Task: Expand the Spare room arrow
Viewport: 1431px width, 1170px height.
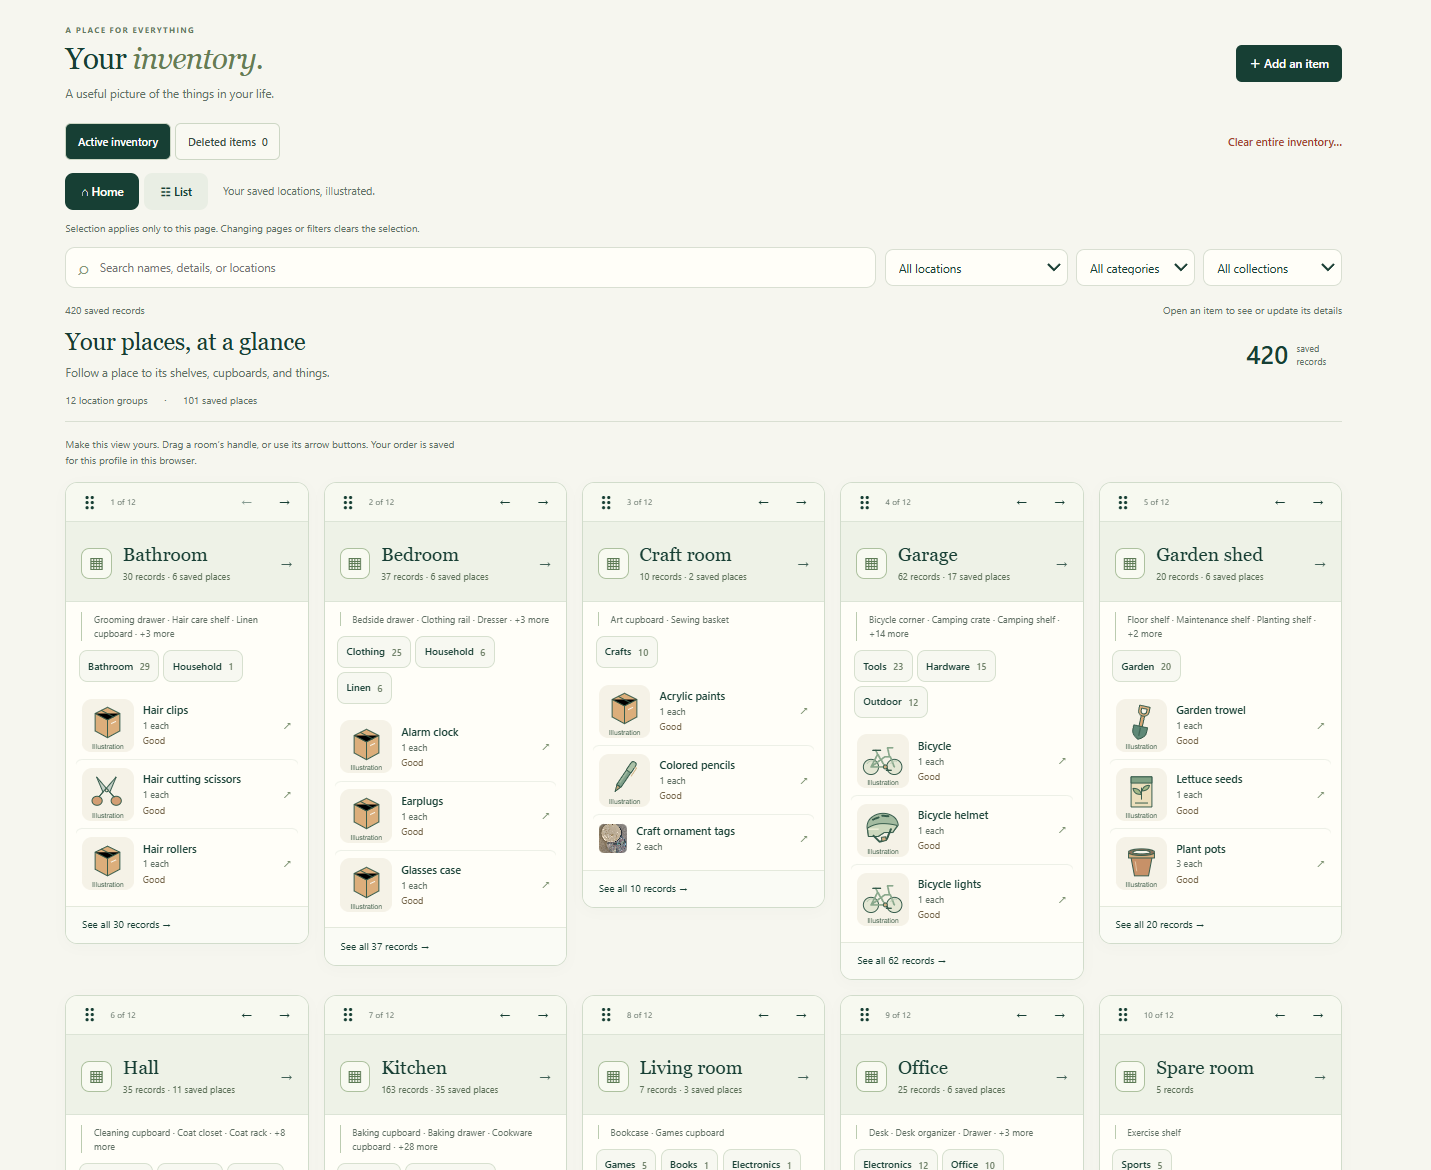Action: 1320,1077
